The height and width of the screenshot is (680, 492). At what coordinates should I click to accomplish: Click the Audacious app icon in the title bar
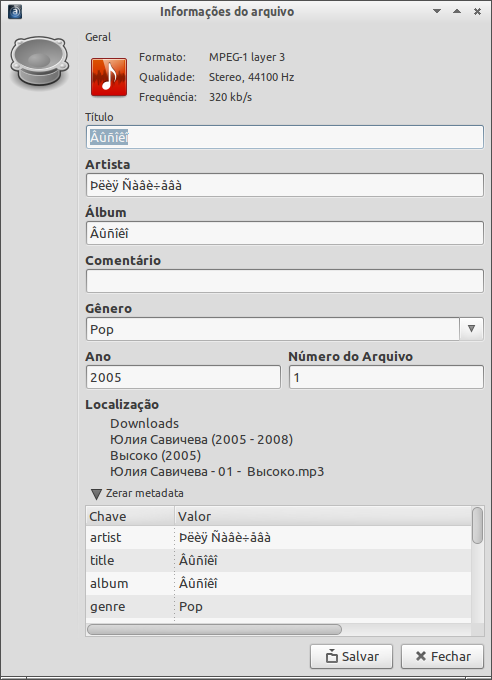pos(15,12)
